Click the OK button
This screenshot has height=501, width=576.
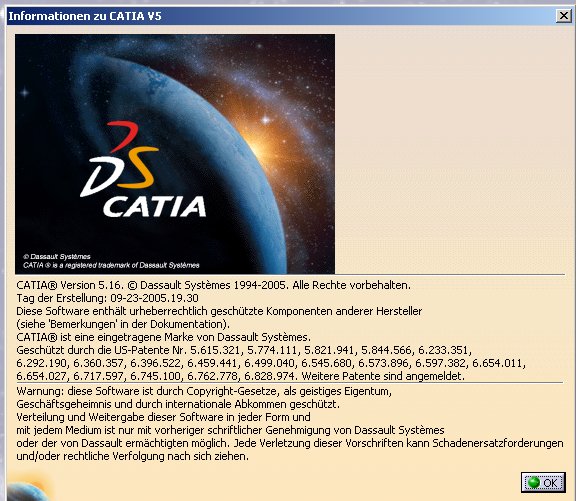[x=543, y=482]
